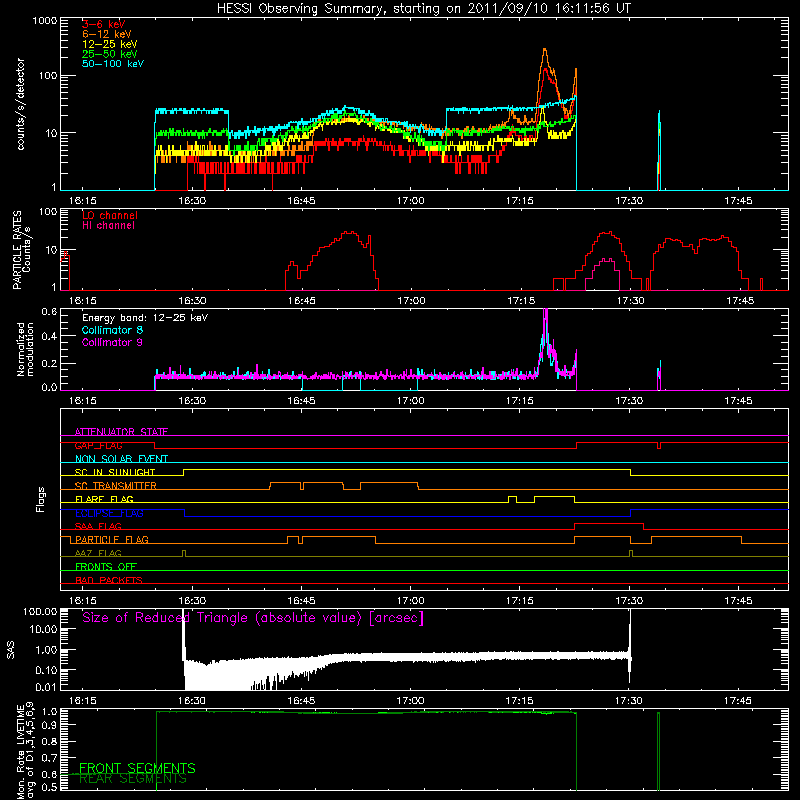Select Collimator 8 legend entry
Viewport: 800px width, 800px height.
(x=112, y=330)
